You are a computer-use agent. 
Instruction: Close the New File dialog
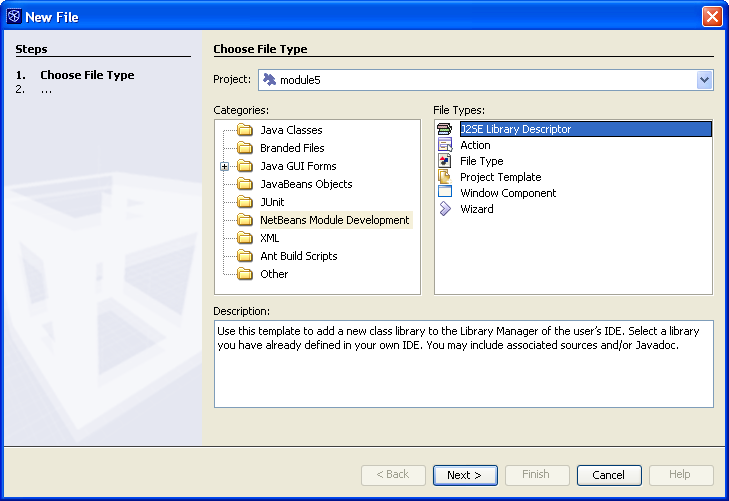coord(712,17)
